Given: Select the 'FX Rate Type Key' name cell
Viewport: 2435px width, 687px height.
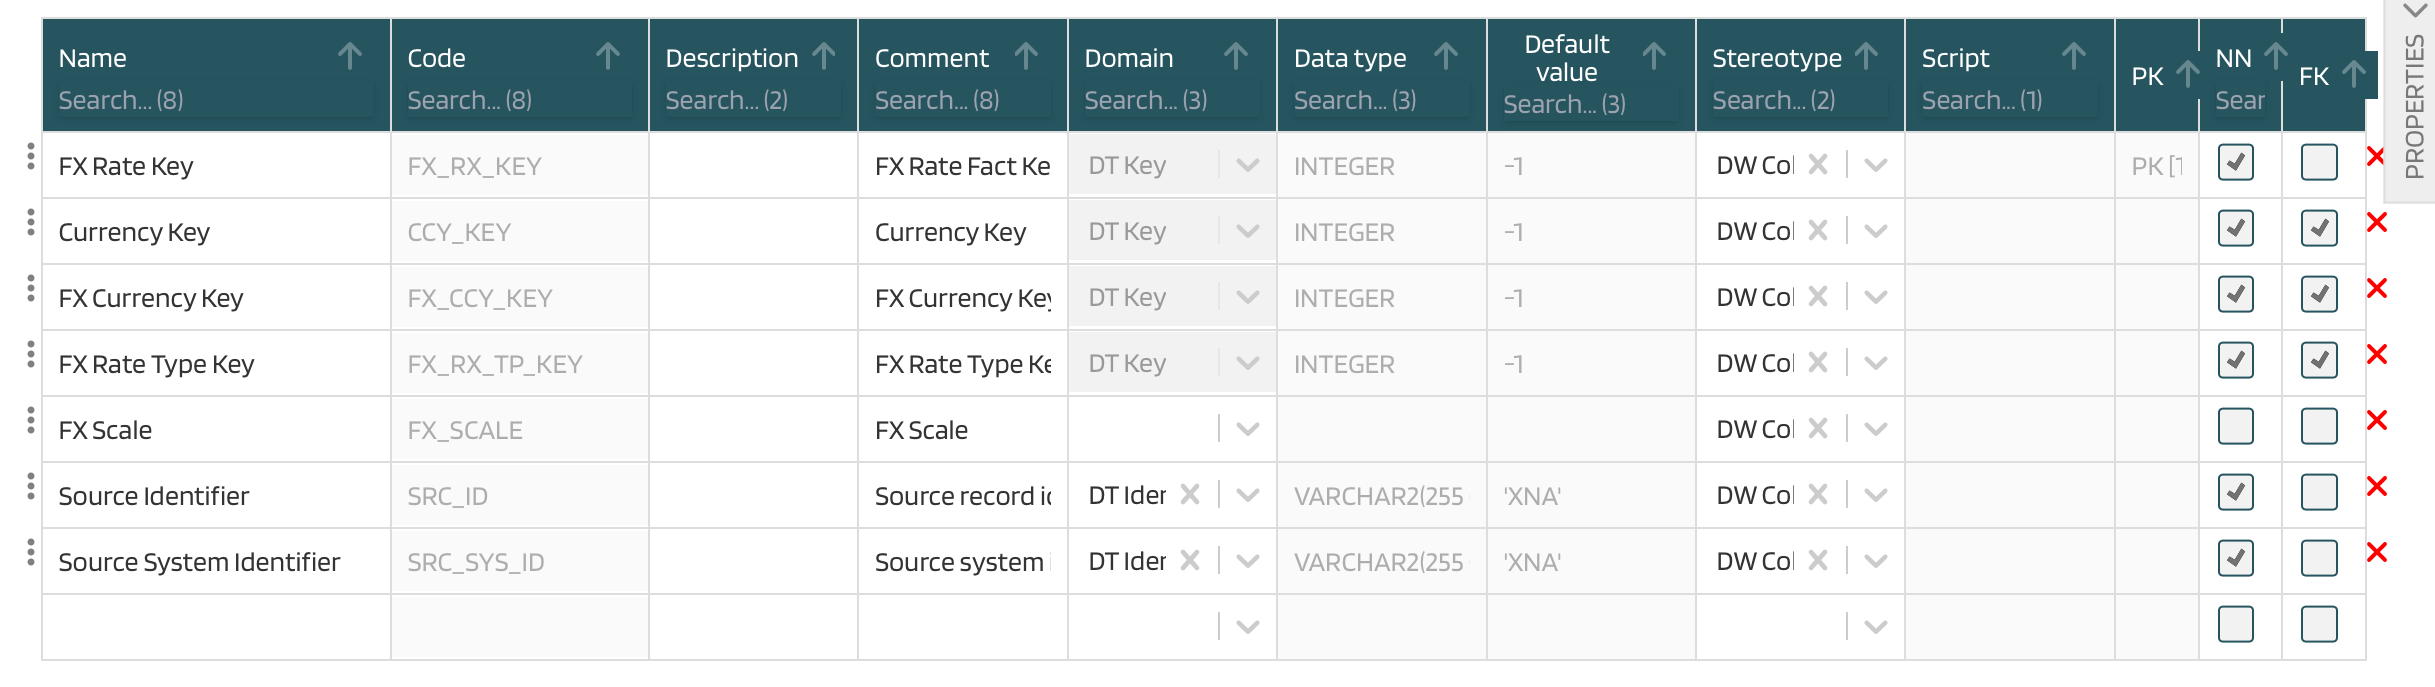Looking at the screenshot, I should (216, 364).
